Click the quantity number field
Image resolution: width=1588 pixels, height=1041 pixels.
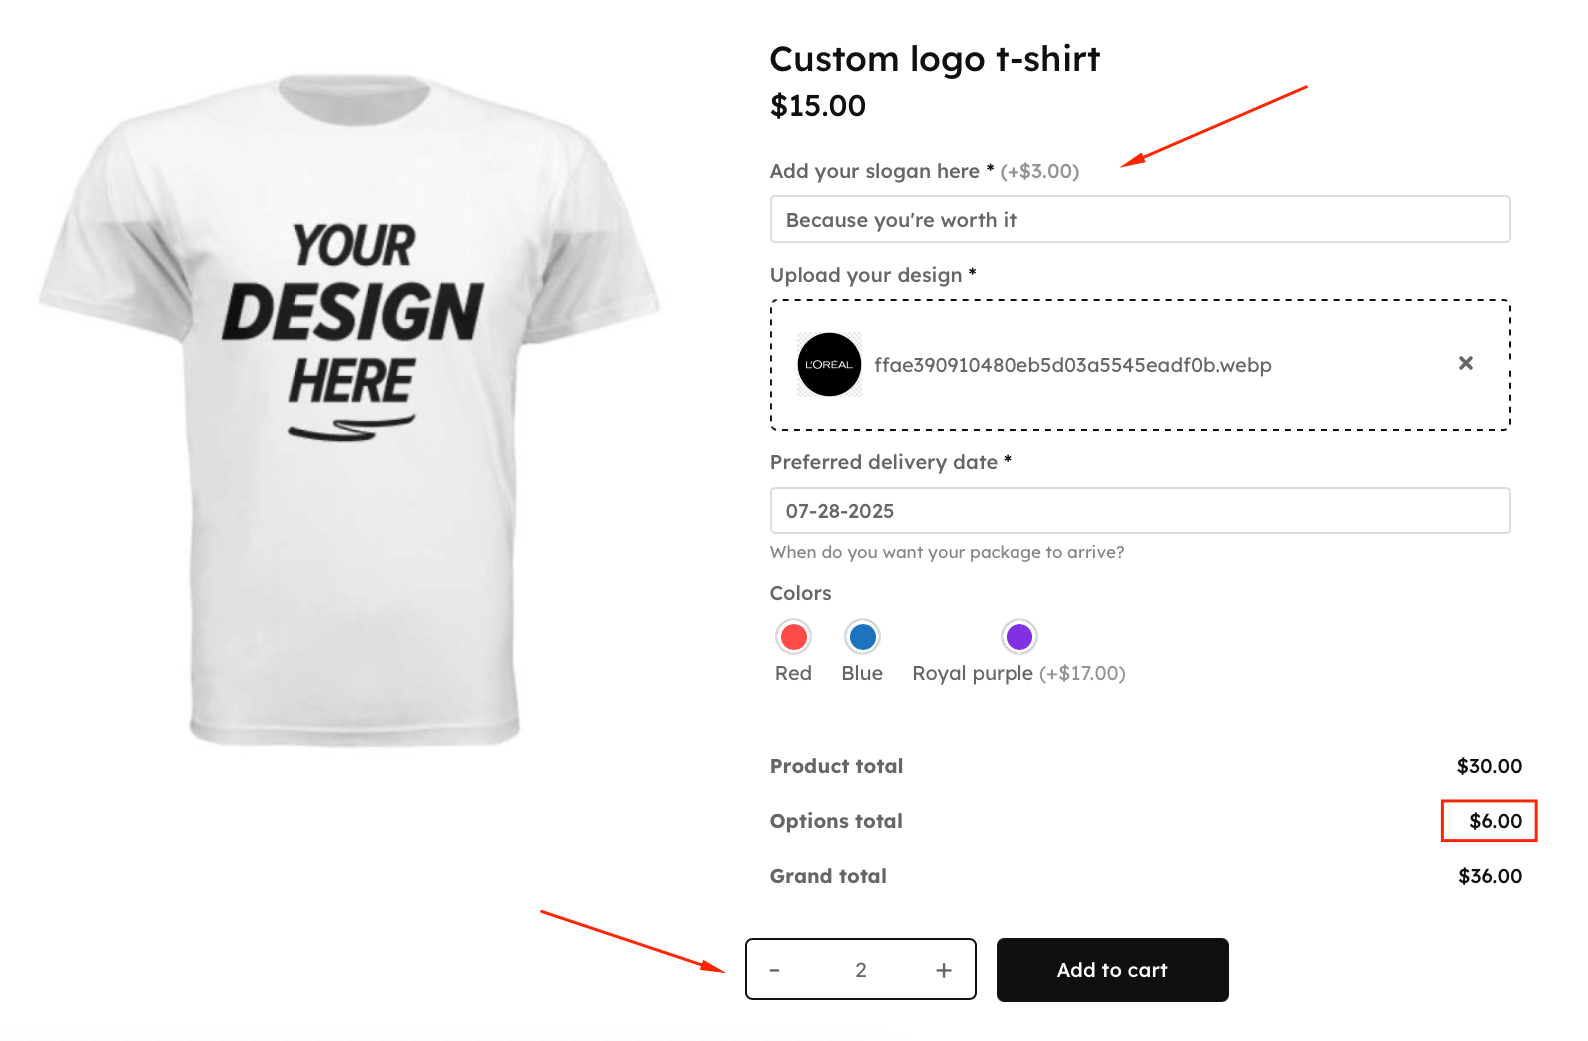[x=860, y=970]
